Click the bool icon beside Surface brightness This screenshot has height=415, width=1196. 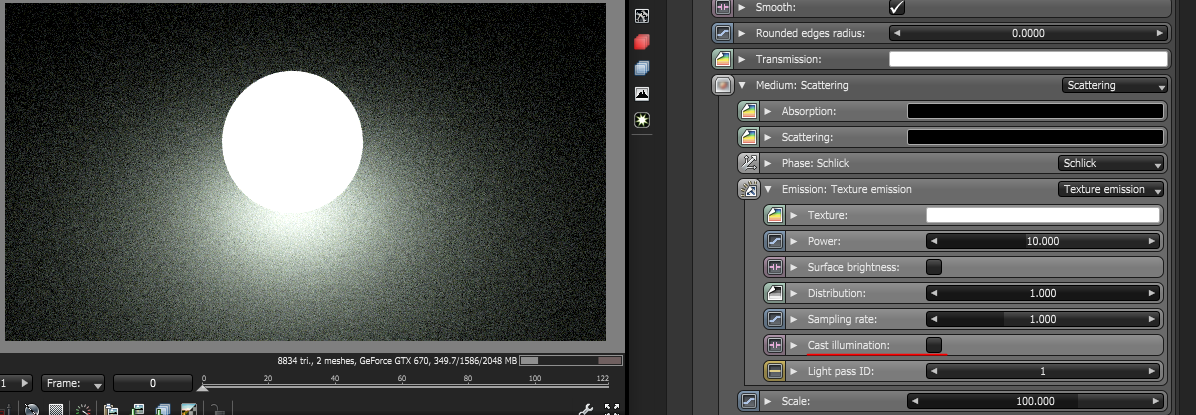point(774,267)
